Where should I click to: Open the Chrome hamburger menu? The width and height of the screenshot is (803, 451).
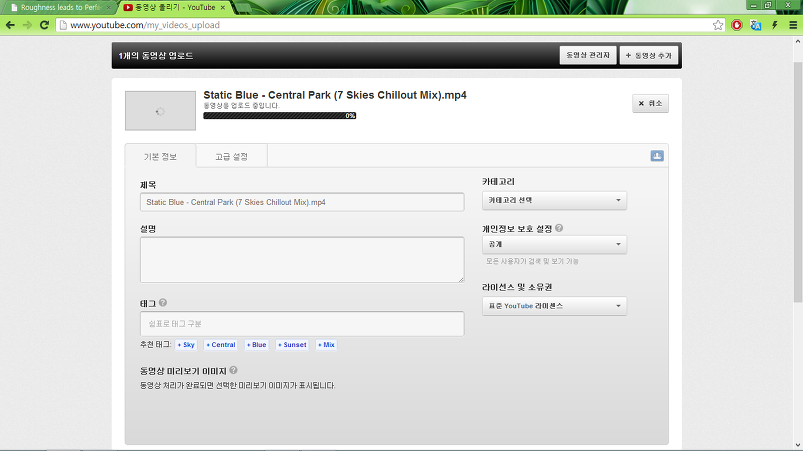(793, 25)
